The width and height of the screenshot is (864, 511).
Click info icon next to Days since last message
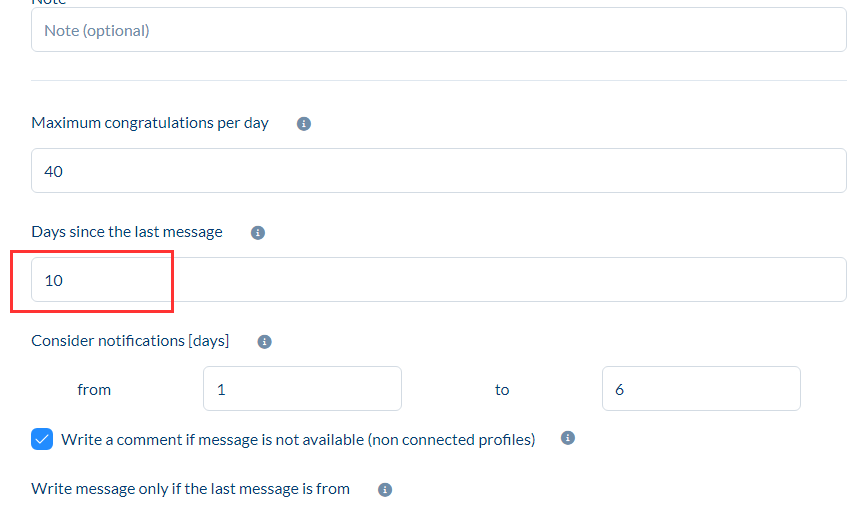click(258, 233)
